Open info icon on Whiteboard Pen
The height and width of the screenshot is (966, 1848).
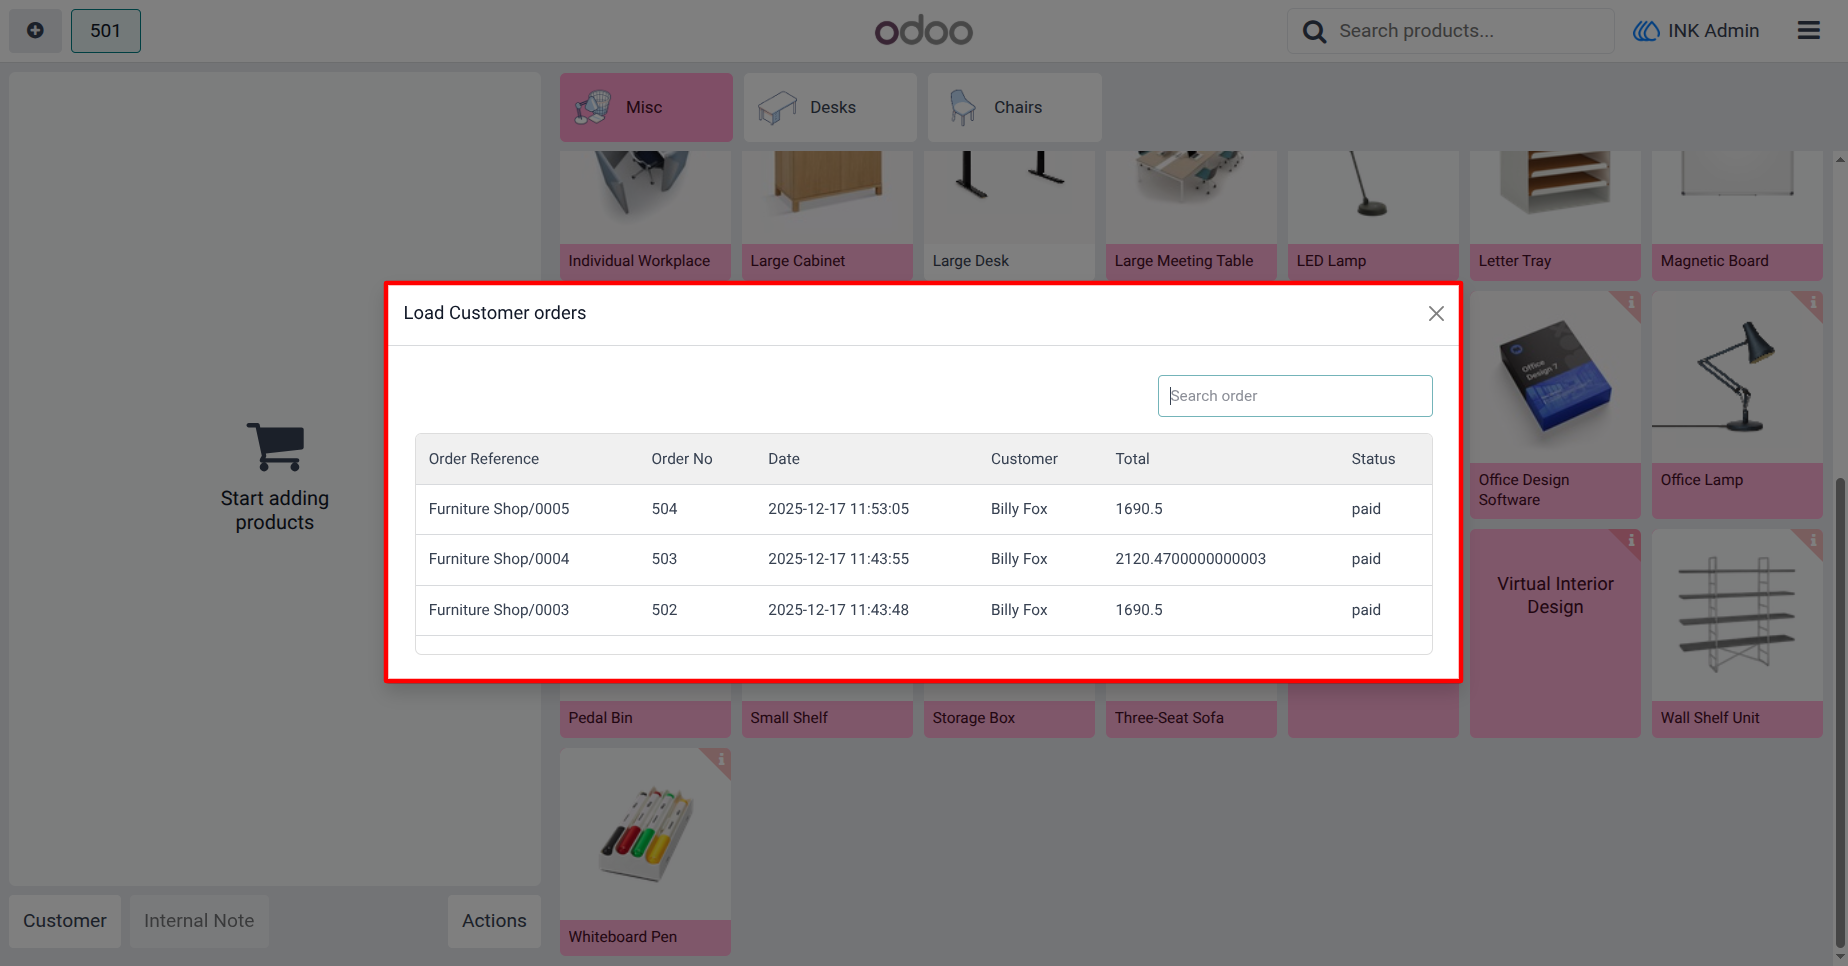pyautogui.click(x=720, y=759)
